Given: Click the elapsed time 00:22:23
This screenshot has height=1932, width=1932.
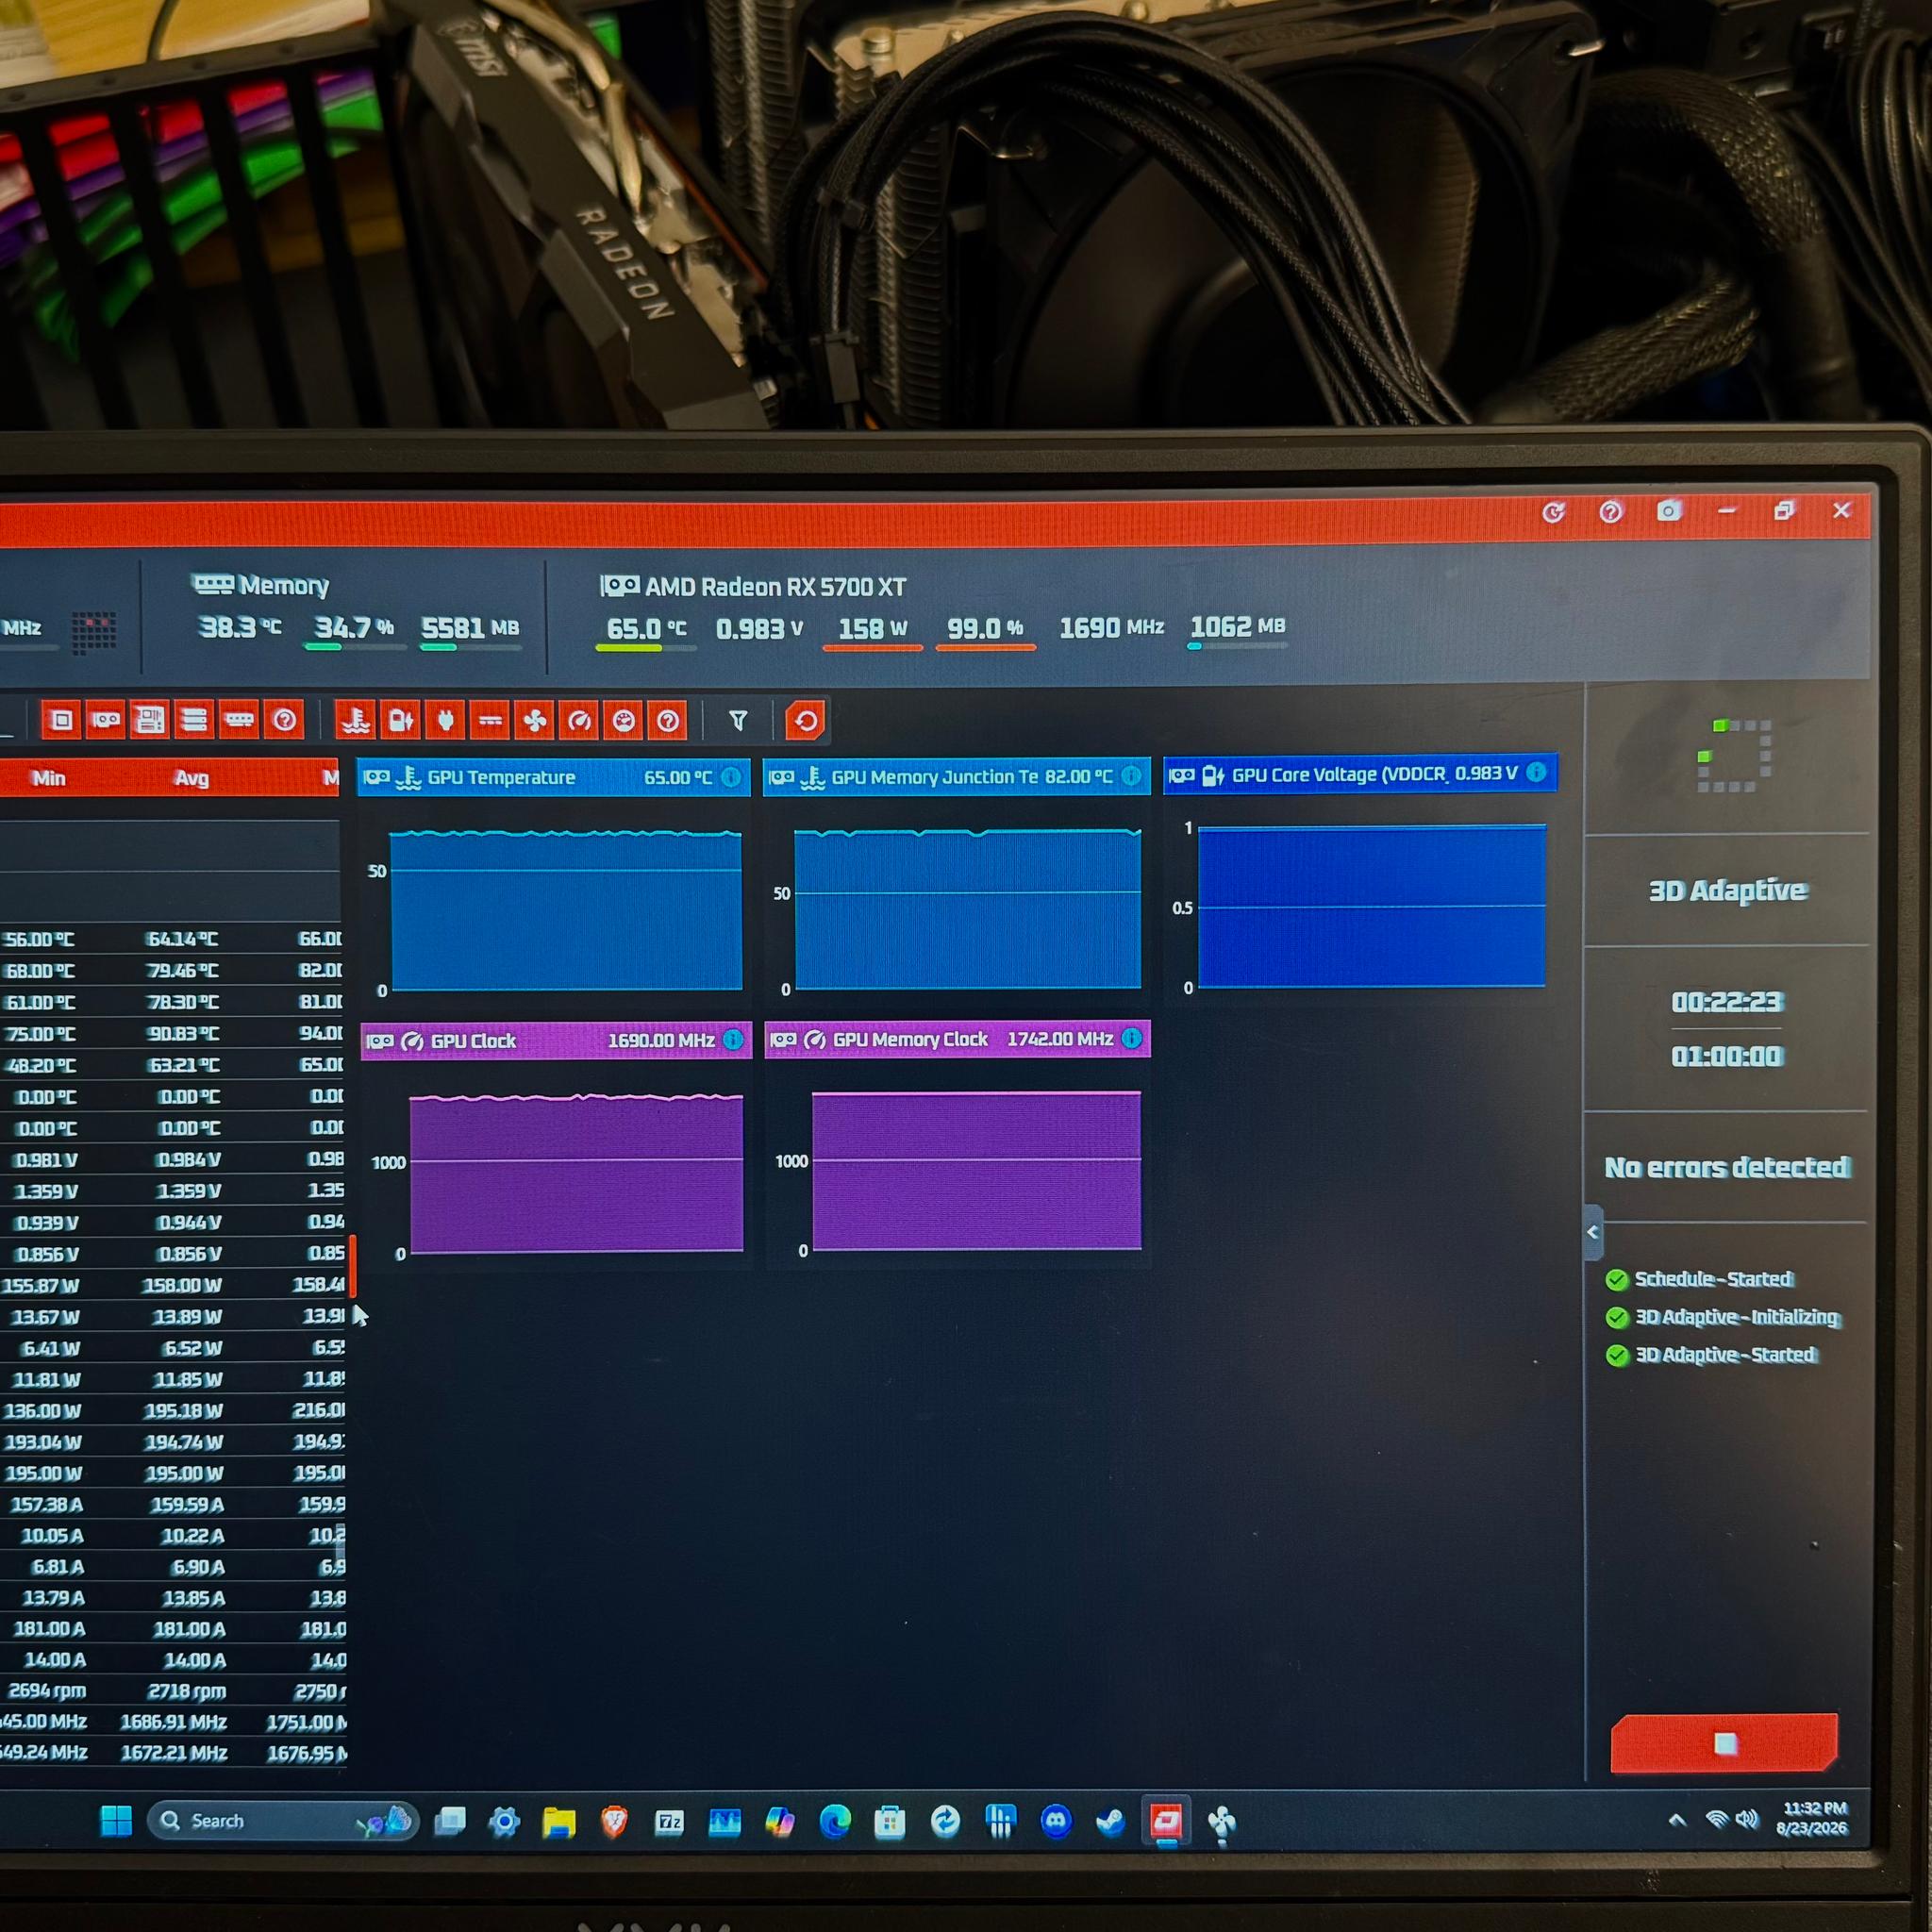Looking at the screenshot, I should 1727,1002.
